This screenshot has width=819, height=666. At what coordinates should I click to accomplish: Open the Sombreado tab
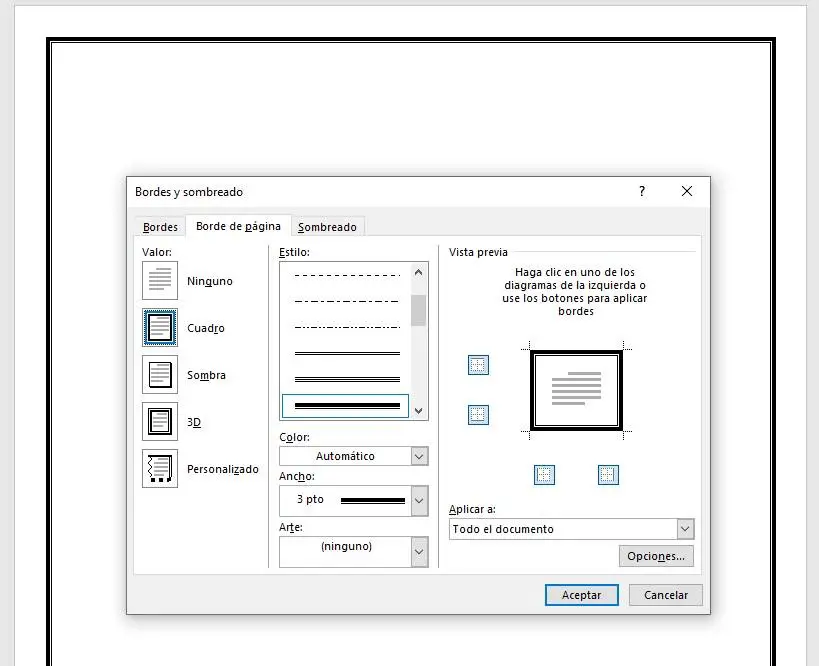point(327,227)
